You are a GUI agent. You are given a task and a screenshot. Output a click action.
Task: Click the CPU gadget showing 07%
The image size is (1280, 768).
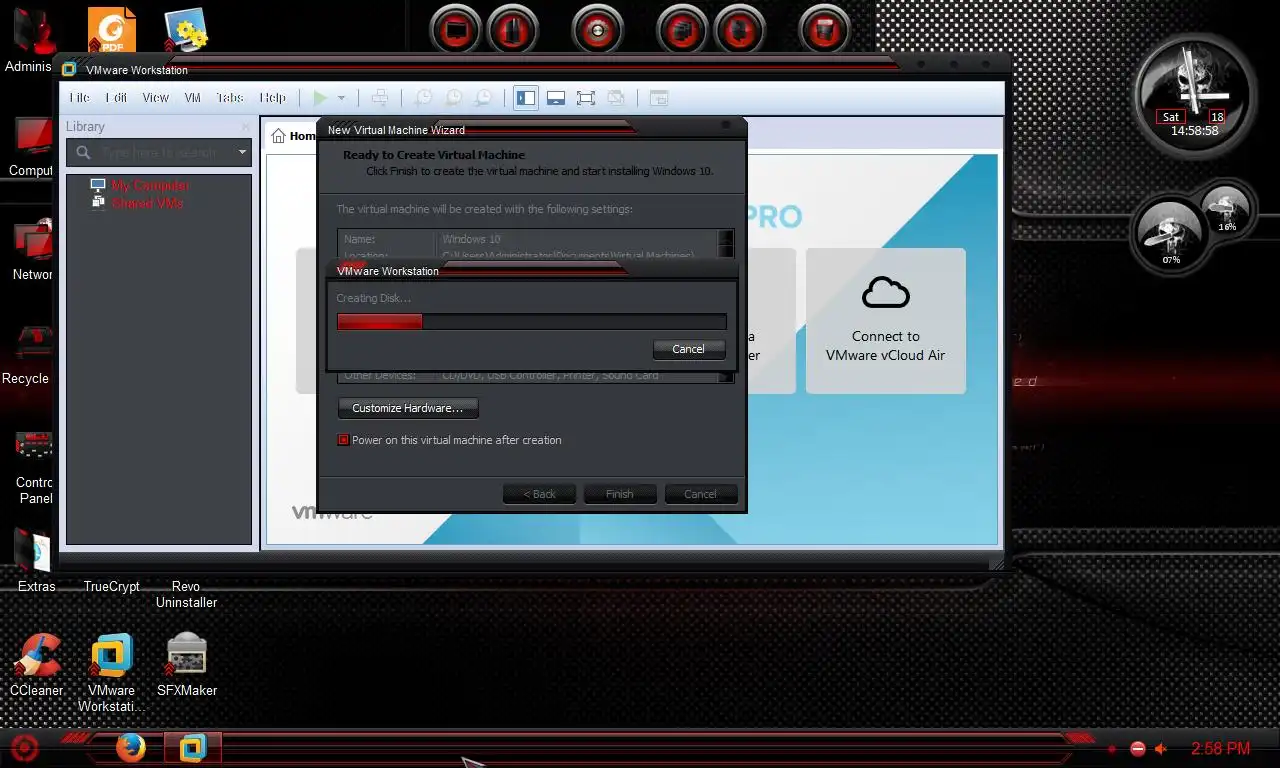point(1171,235)
